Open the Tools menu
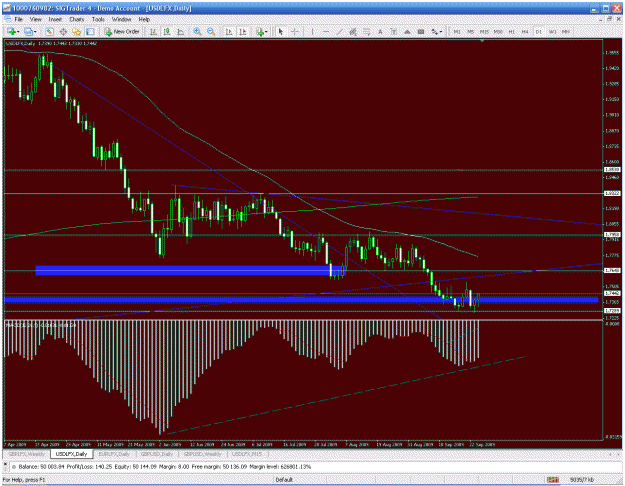Viewport: 625px width, 486px height. pyautogui.click(x=98, y=19)
